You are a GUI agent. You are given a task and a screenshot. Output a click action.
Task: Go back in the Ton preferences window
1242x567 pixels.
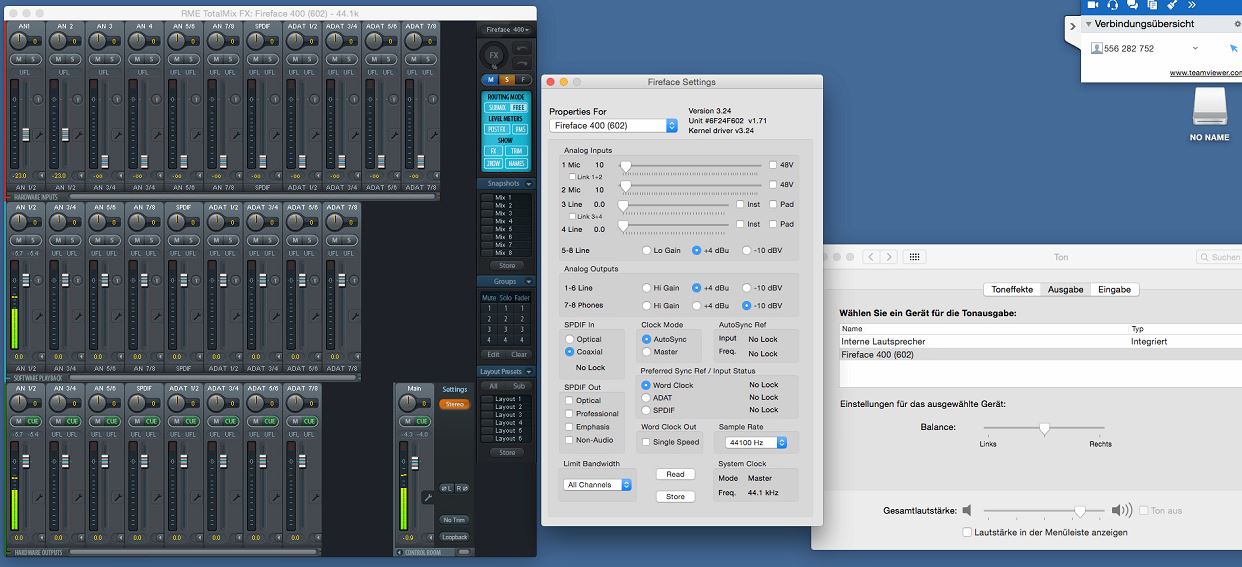point(869,257)
